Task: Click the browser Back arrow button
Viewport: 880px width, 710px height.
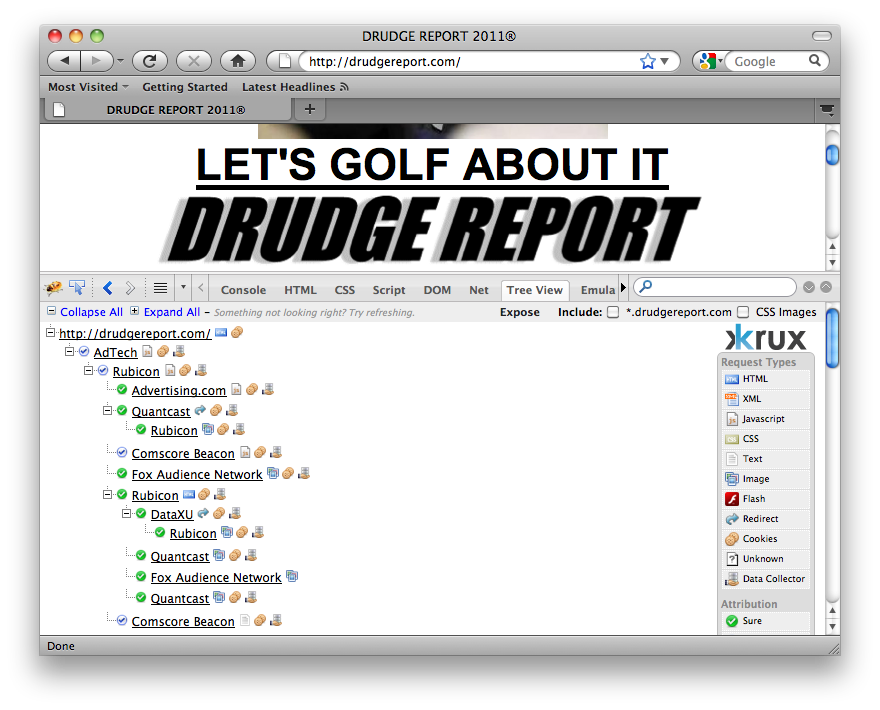Action: [65, 61]
